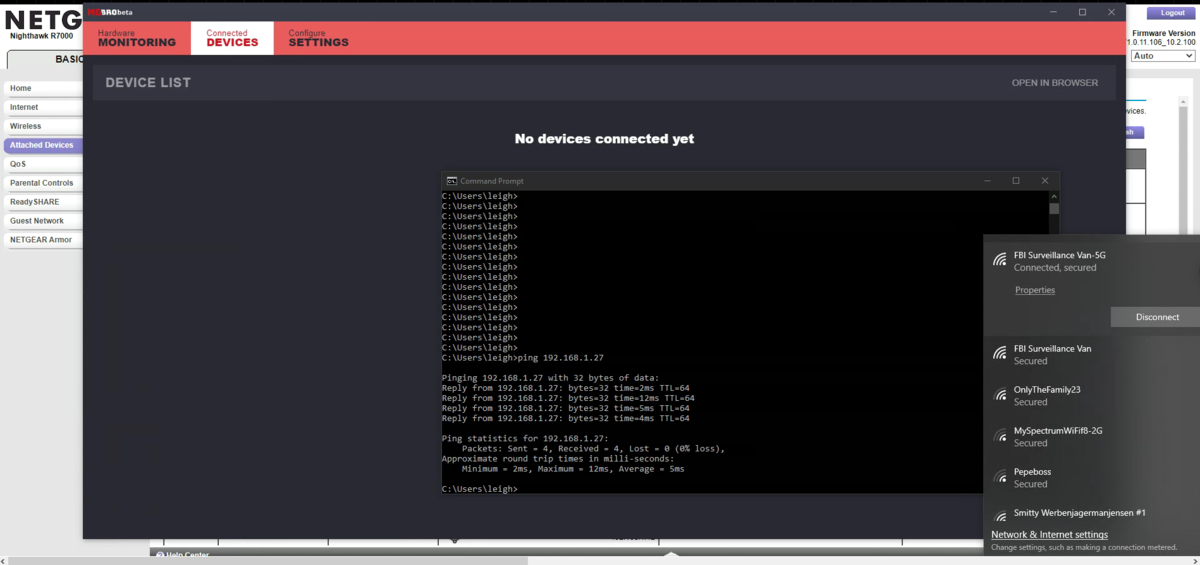Screen dimensions: 1200x565
Task: Open the Configure Settings tab
Action: (318, 38)
